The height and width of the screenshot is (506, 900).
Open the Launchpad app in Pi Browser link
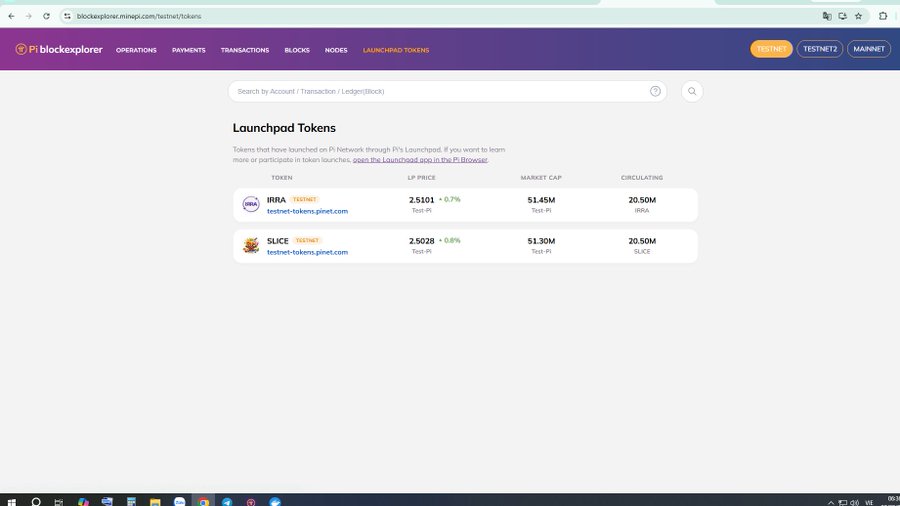click(x=420, y=159)
